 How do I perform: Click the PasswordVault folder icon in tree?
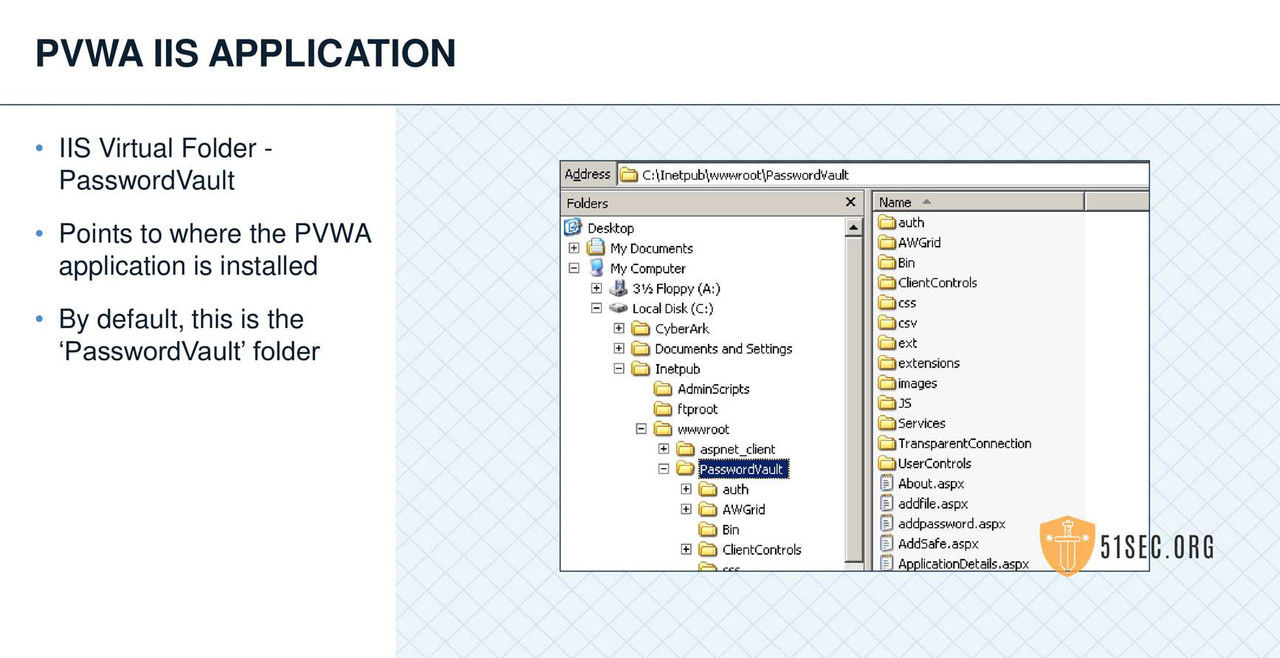686,469
